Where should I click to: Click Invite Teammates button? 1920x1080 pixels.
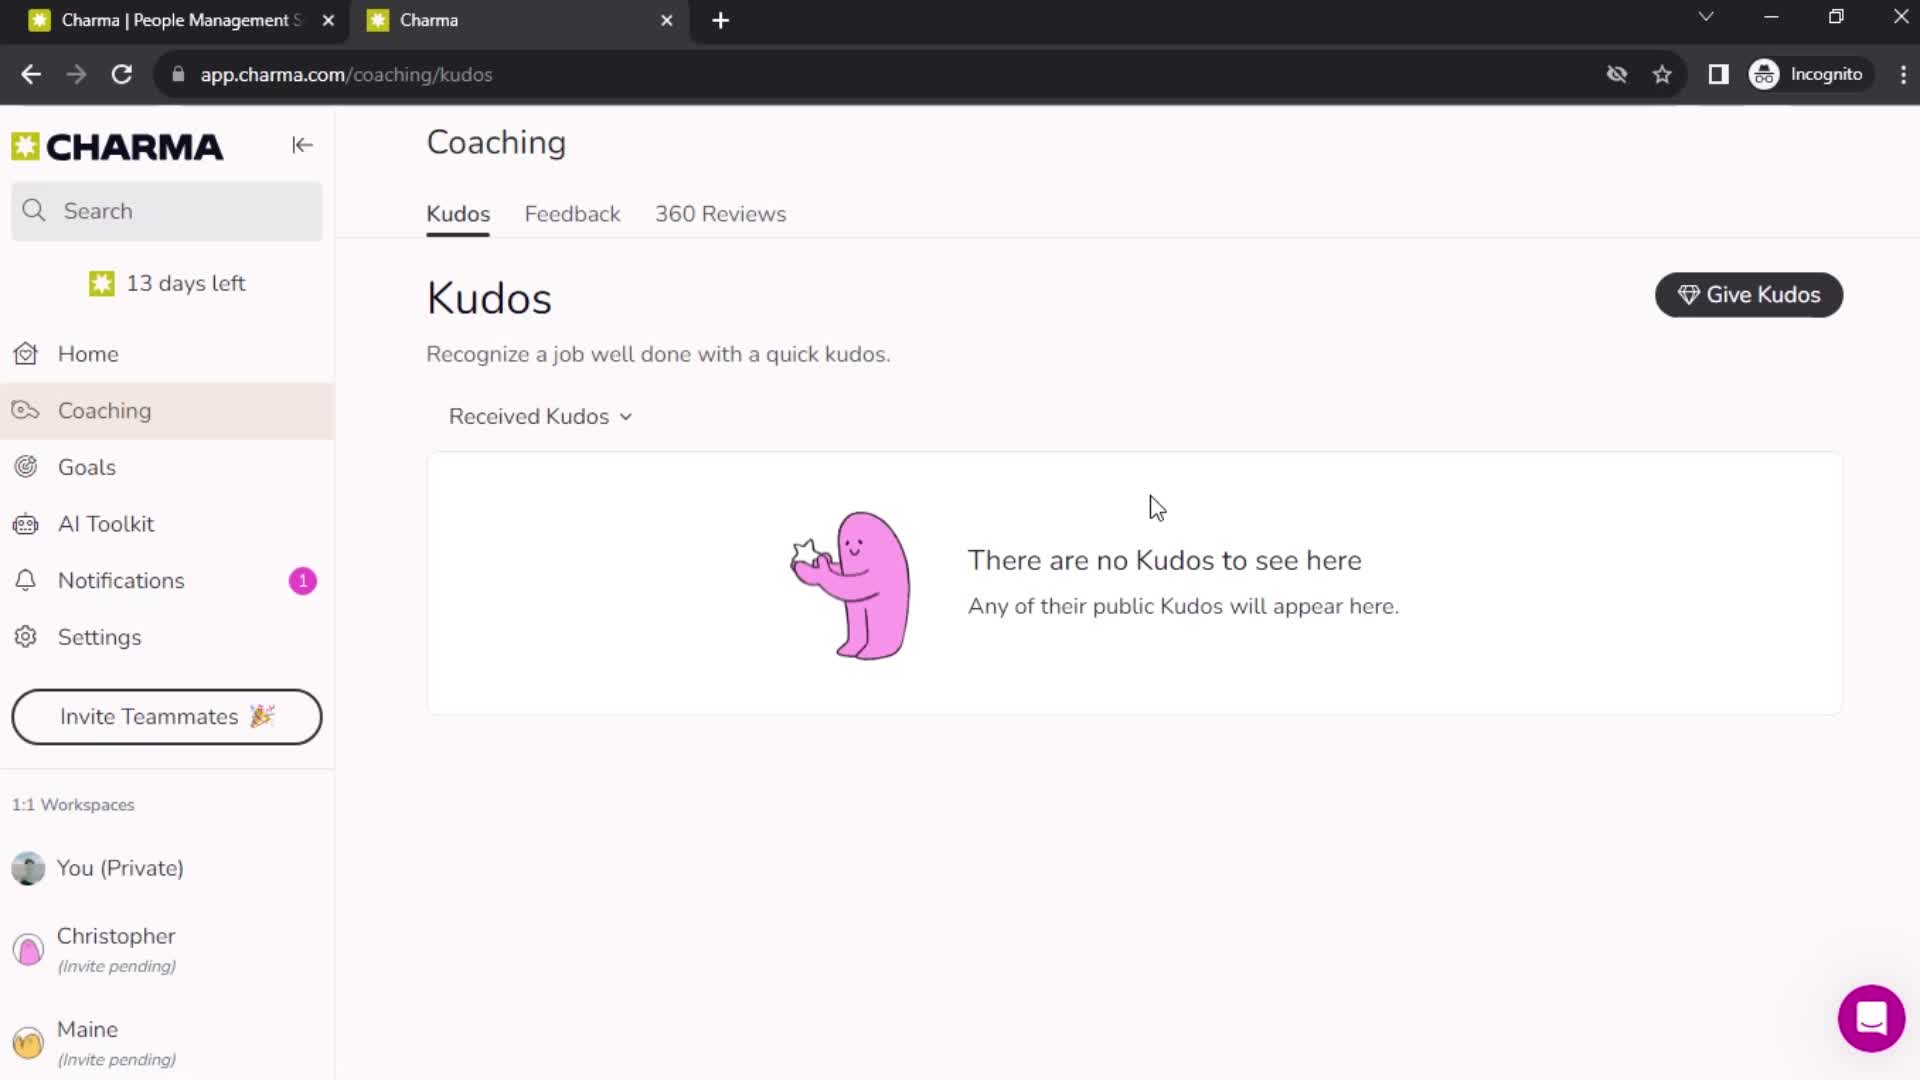point(165,716)
